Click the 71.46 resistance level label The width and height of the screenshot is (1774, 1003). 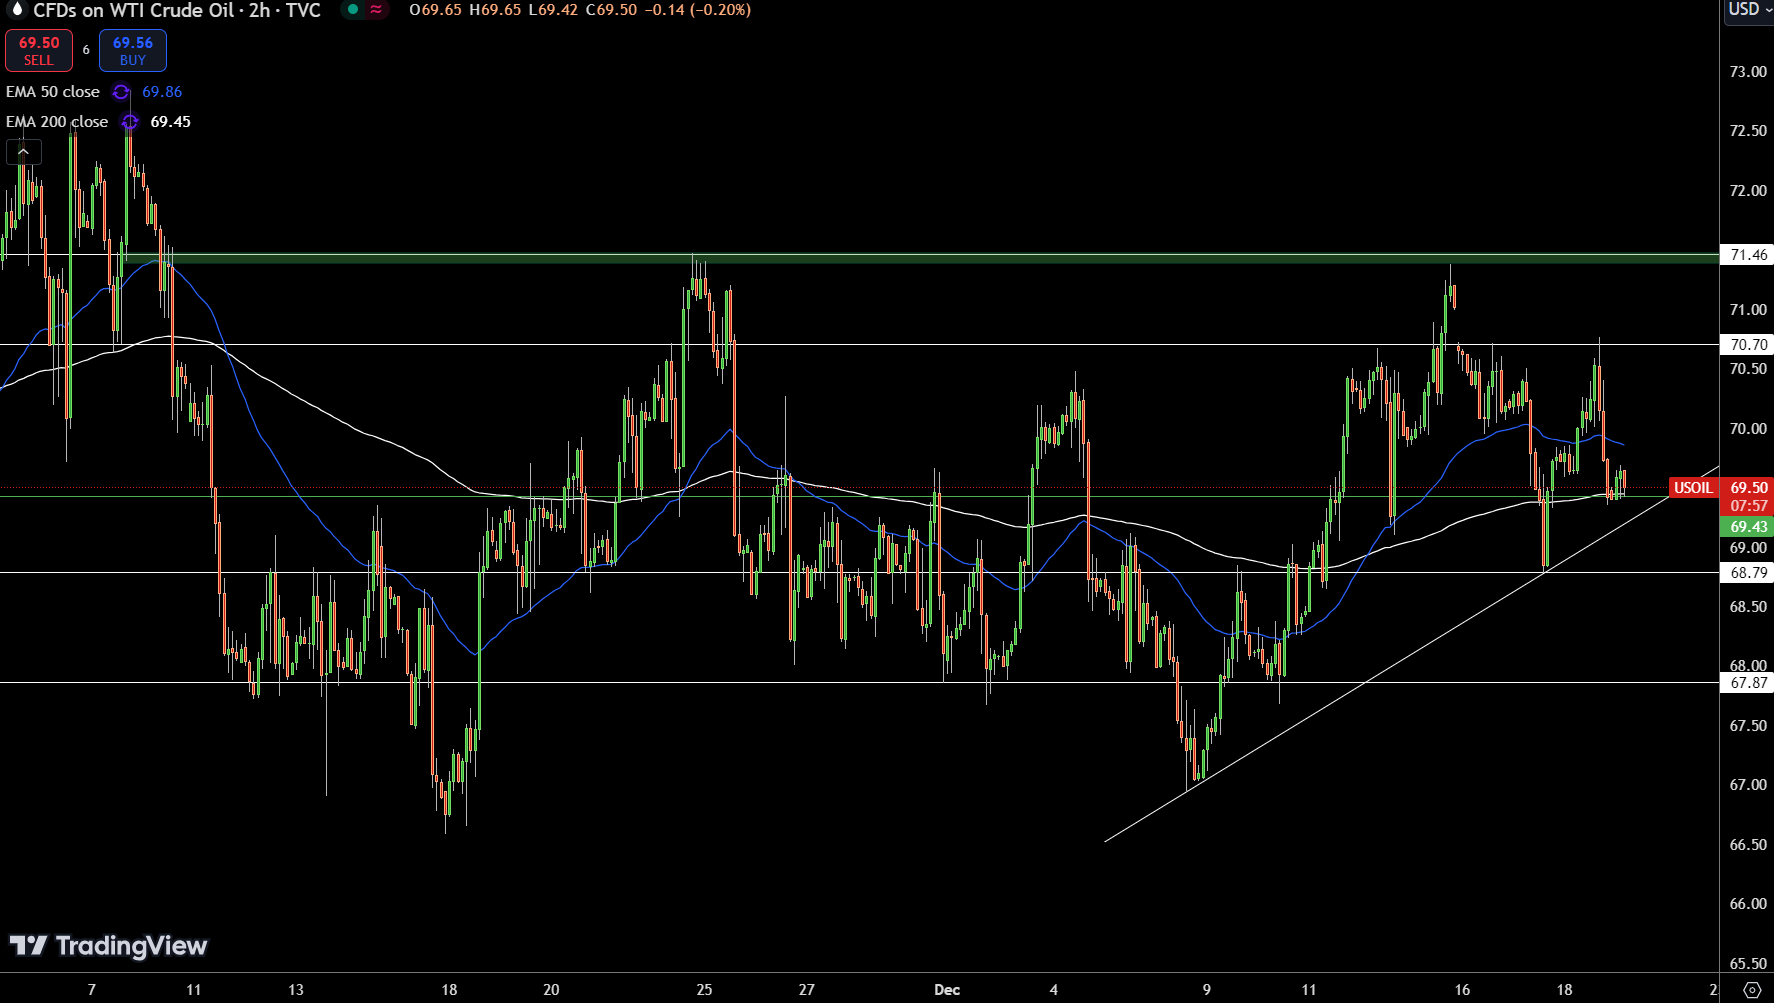(x=1748, y=255)
